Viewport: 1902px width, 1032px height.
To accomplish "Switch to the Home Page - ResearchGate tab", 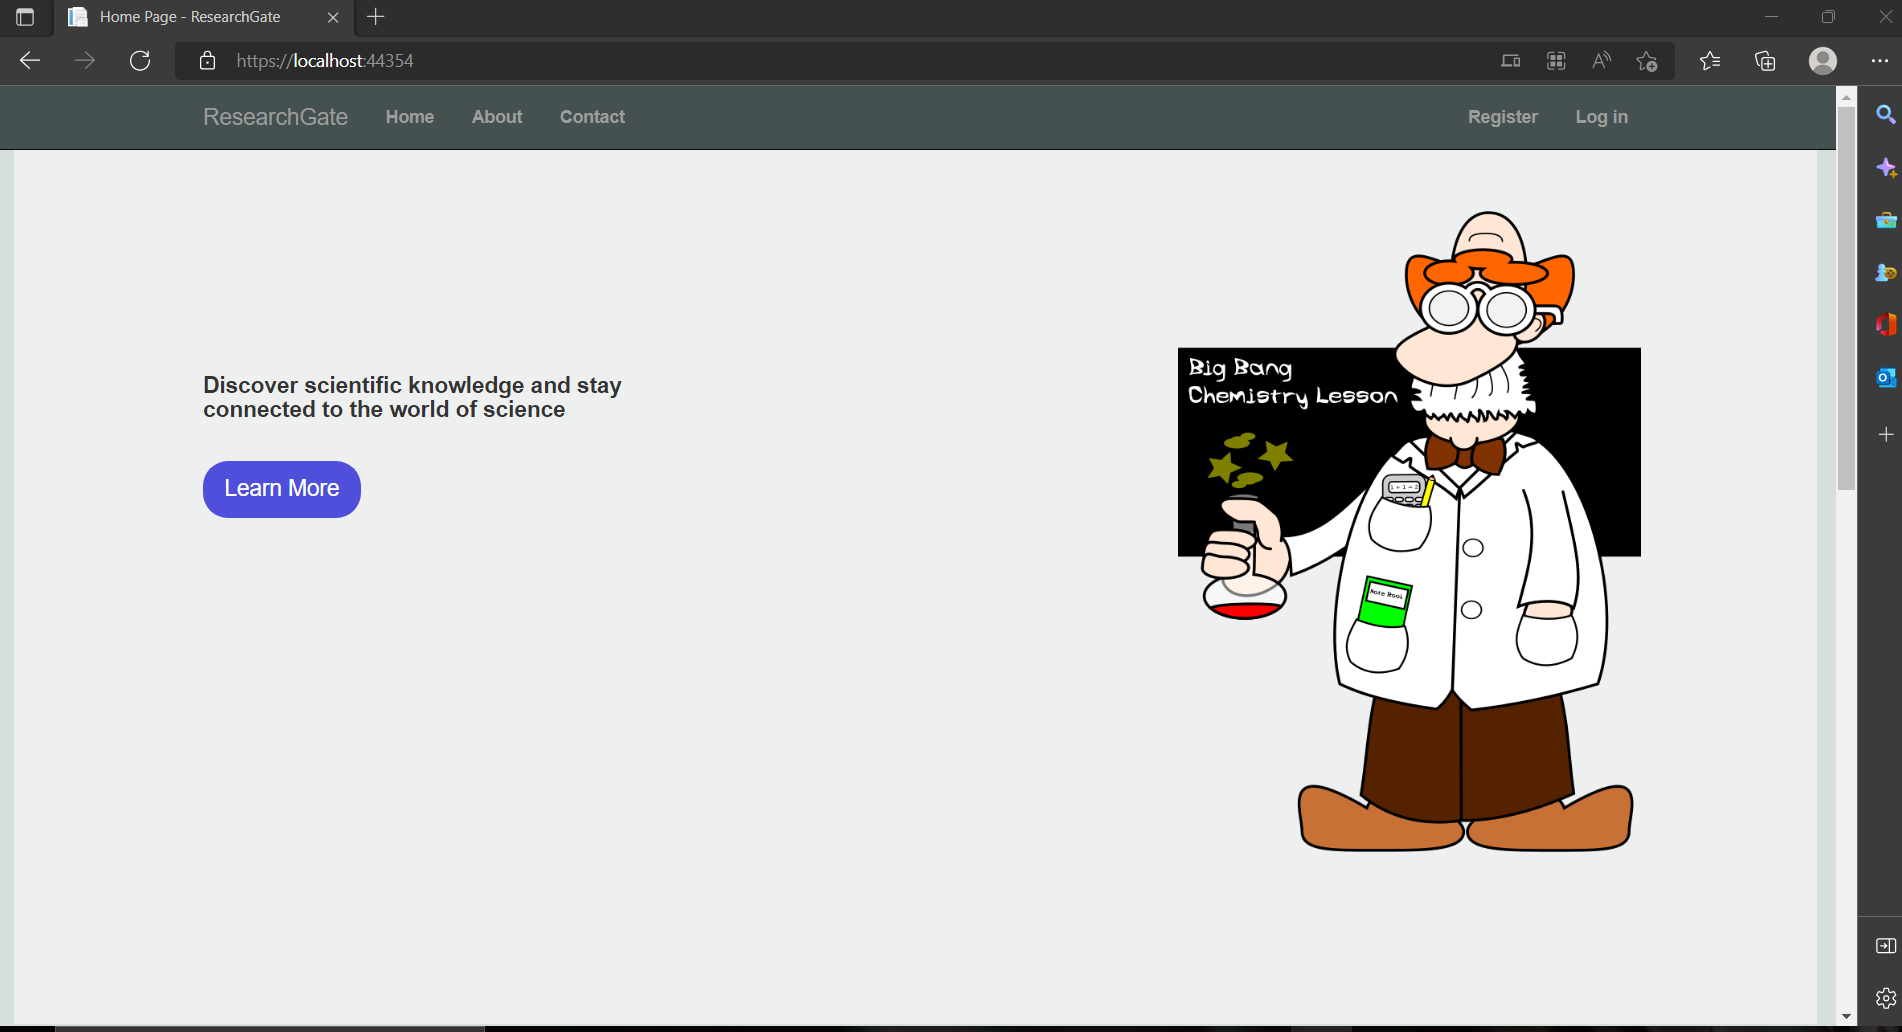I will click(190, 17).
